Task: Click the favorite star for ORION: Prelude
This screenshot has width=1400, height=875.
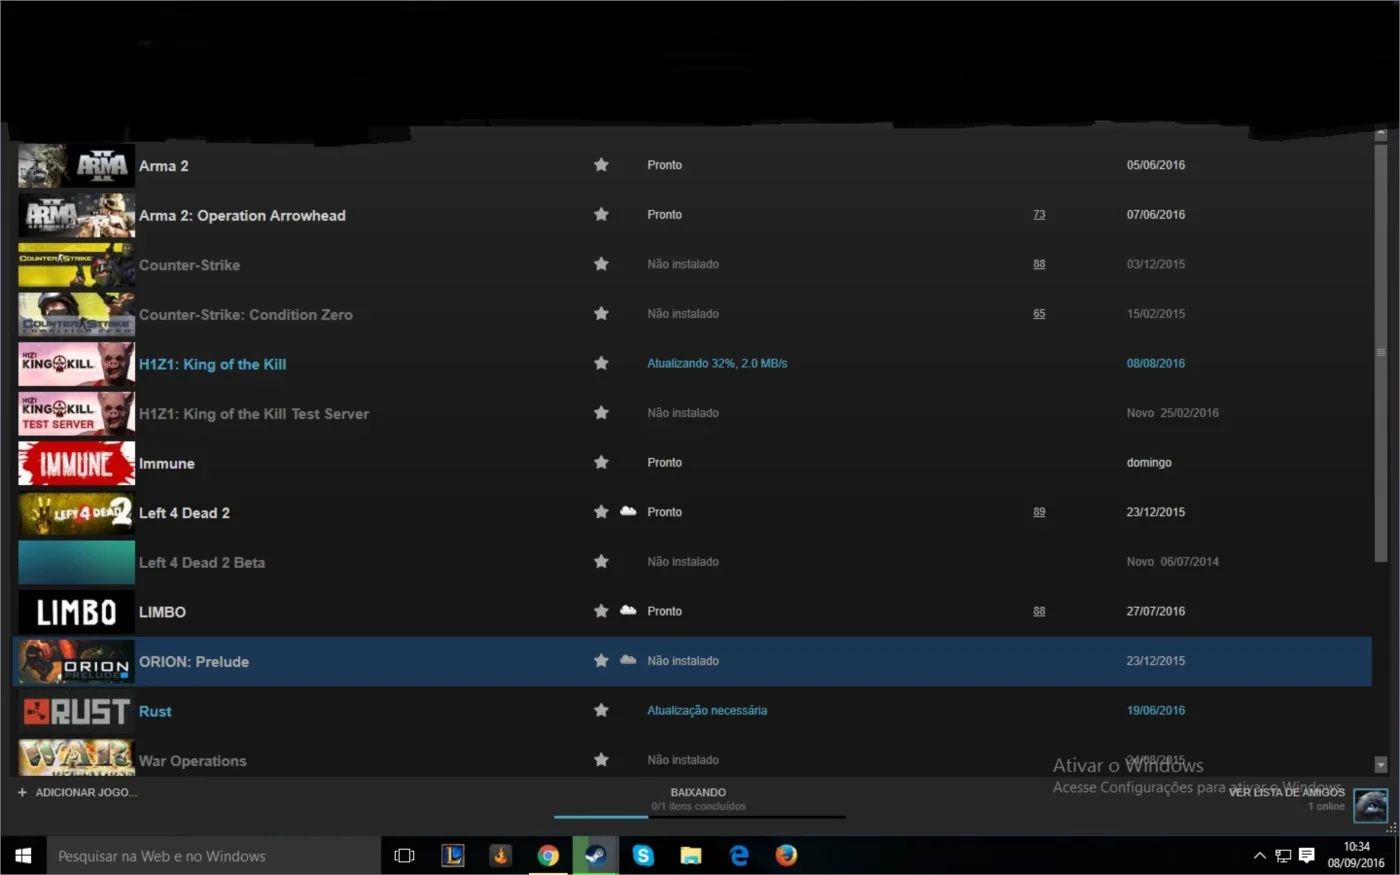Action: (601, 660)
